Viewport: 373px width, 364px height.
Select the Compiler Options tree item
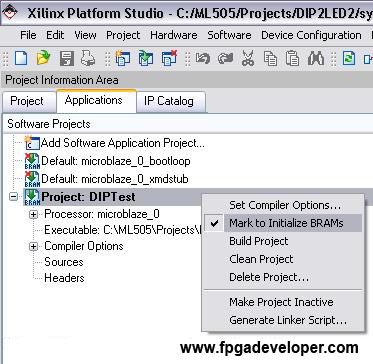pos(84,247)
